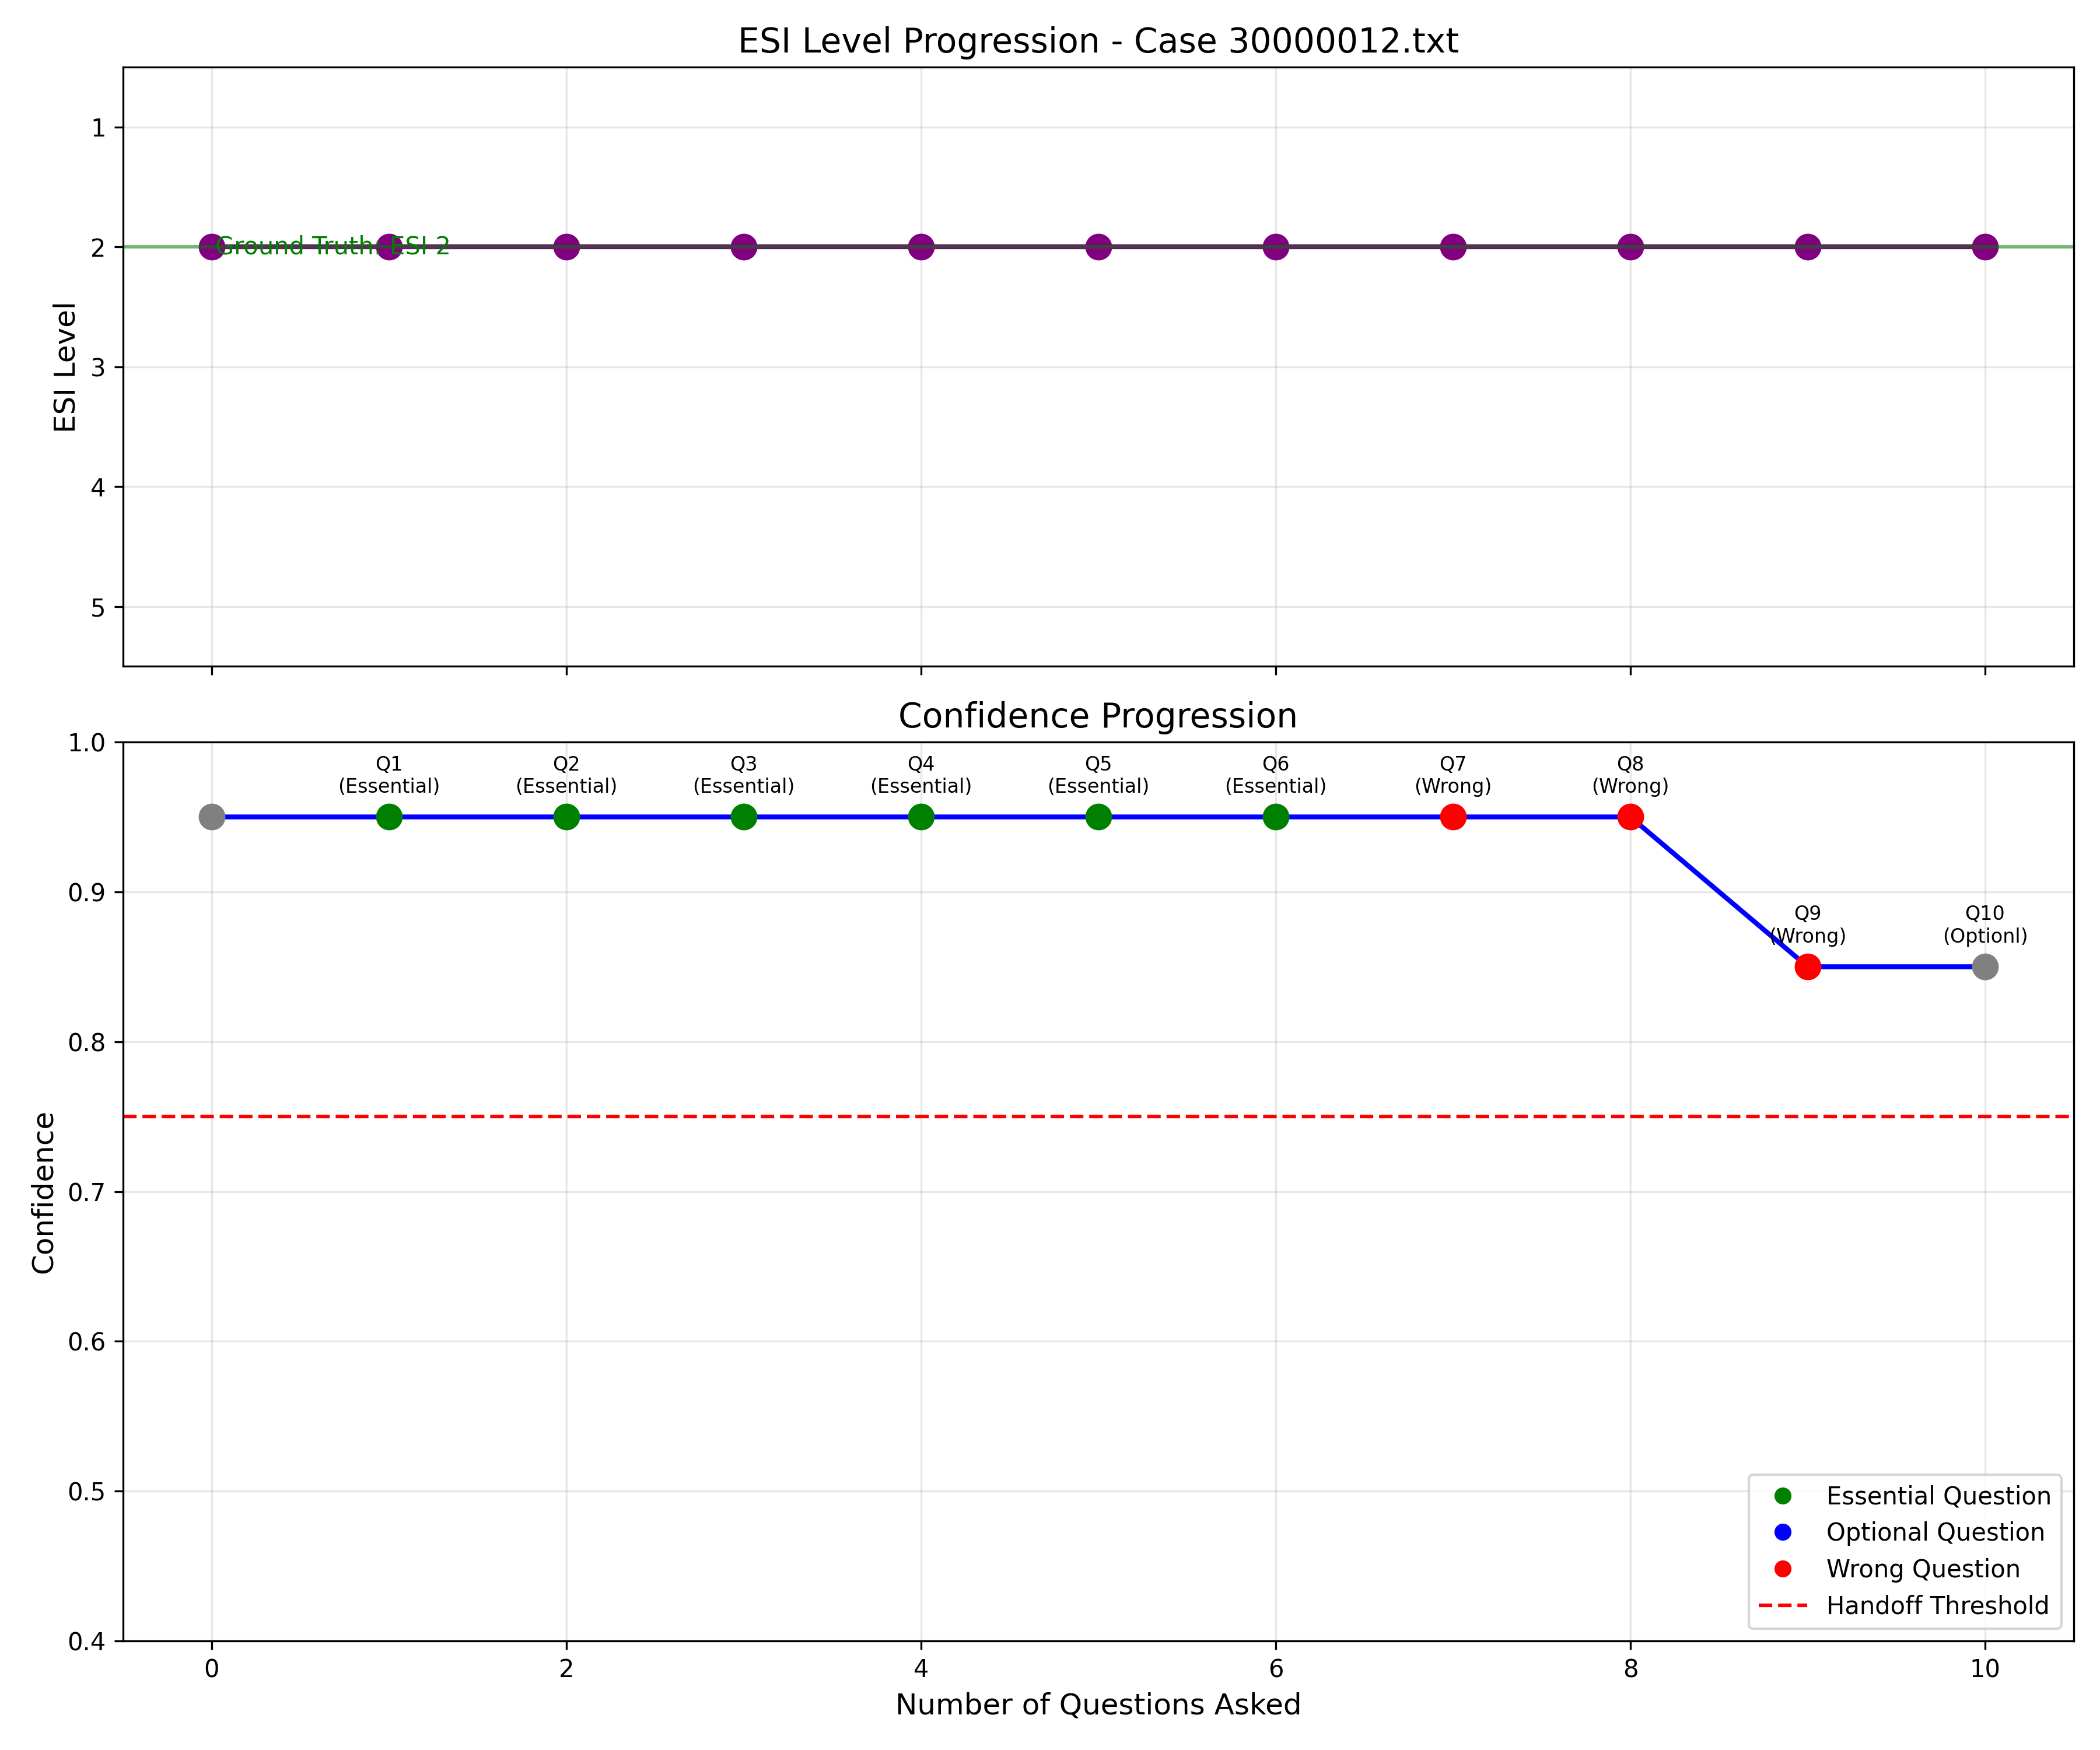
Task: Click the 'Number of Questions Asked' axis label
Action: [1098, 1705]
